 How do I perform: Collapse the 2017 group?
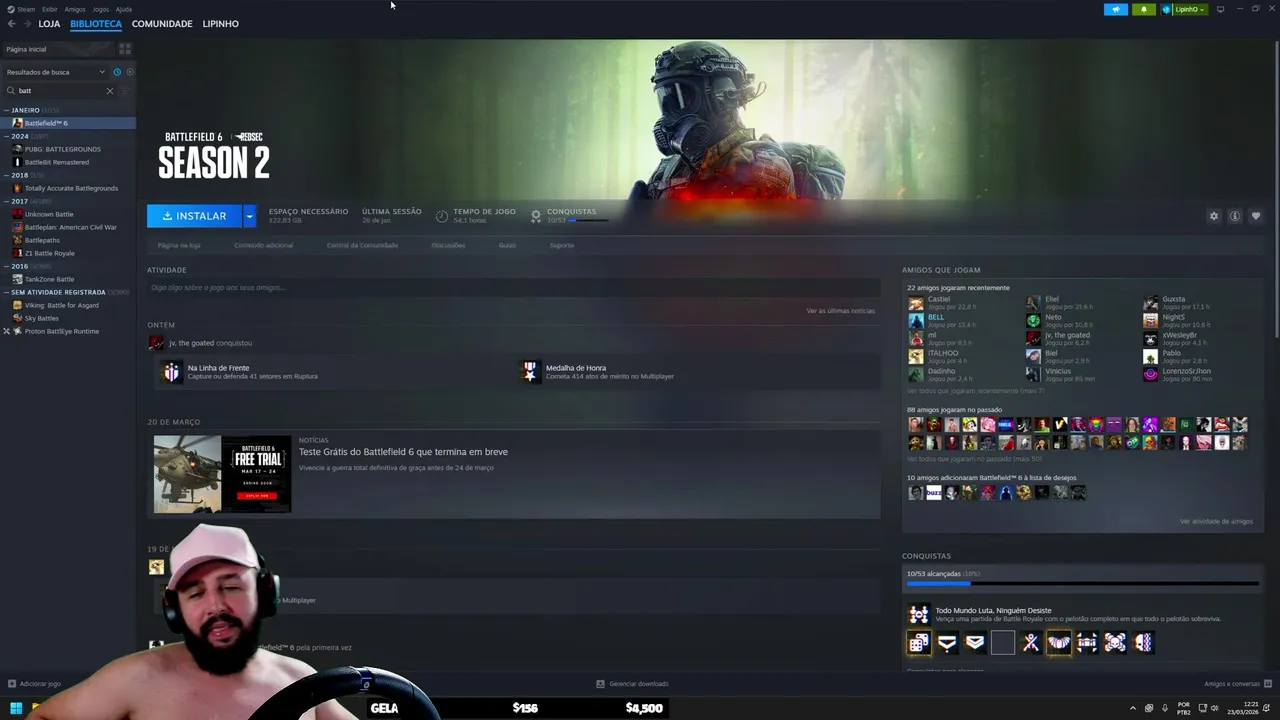[7, 201]
